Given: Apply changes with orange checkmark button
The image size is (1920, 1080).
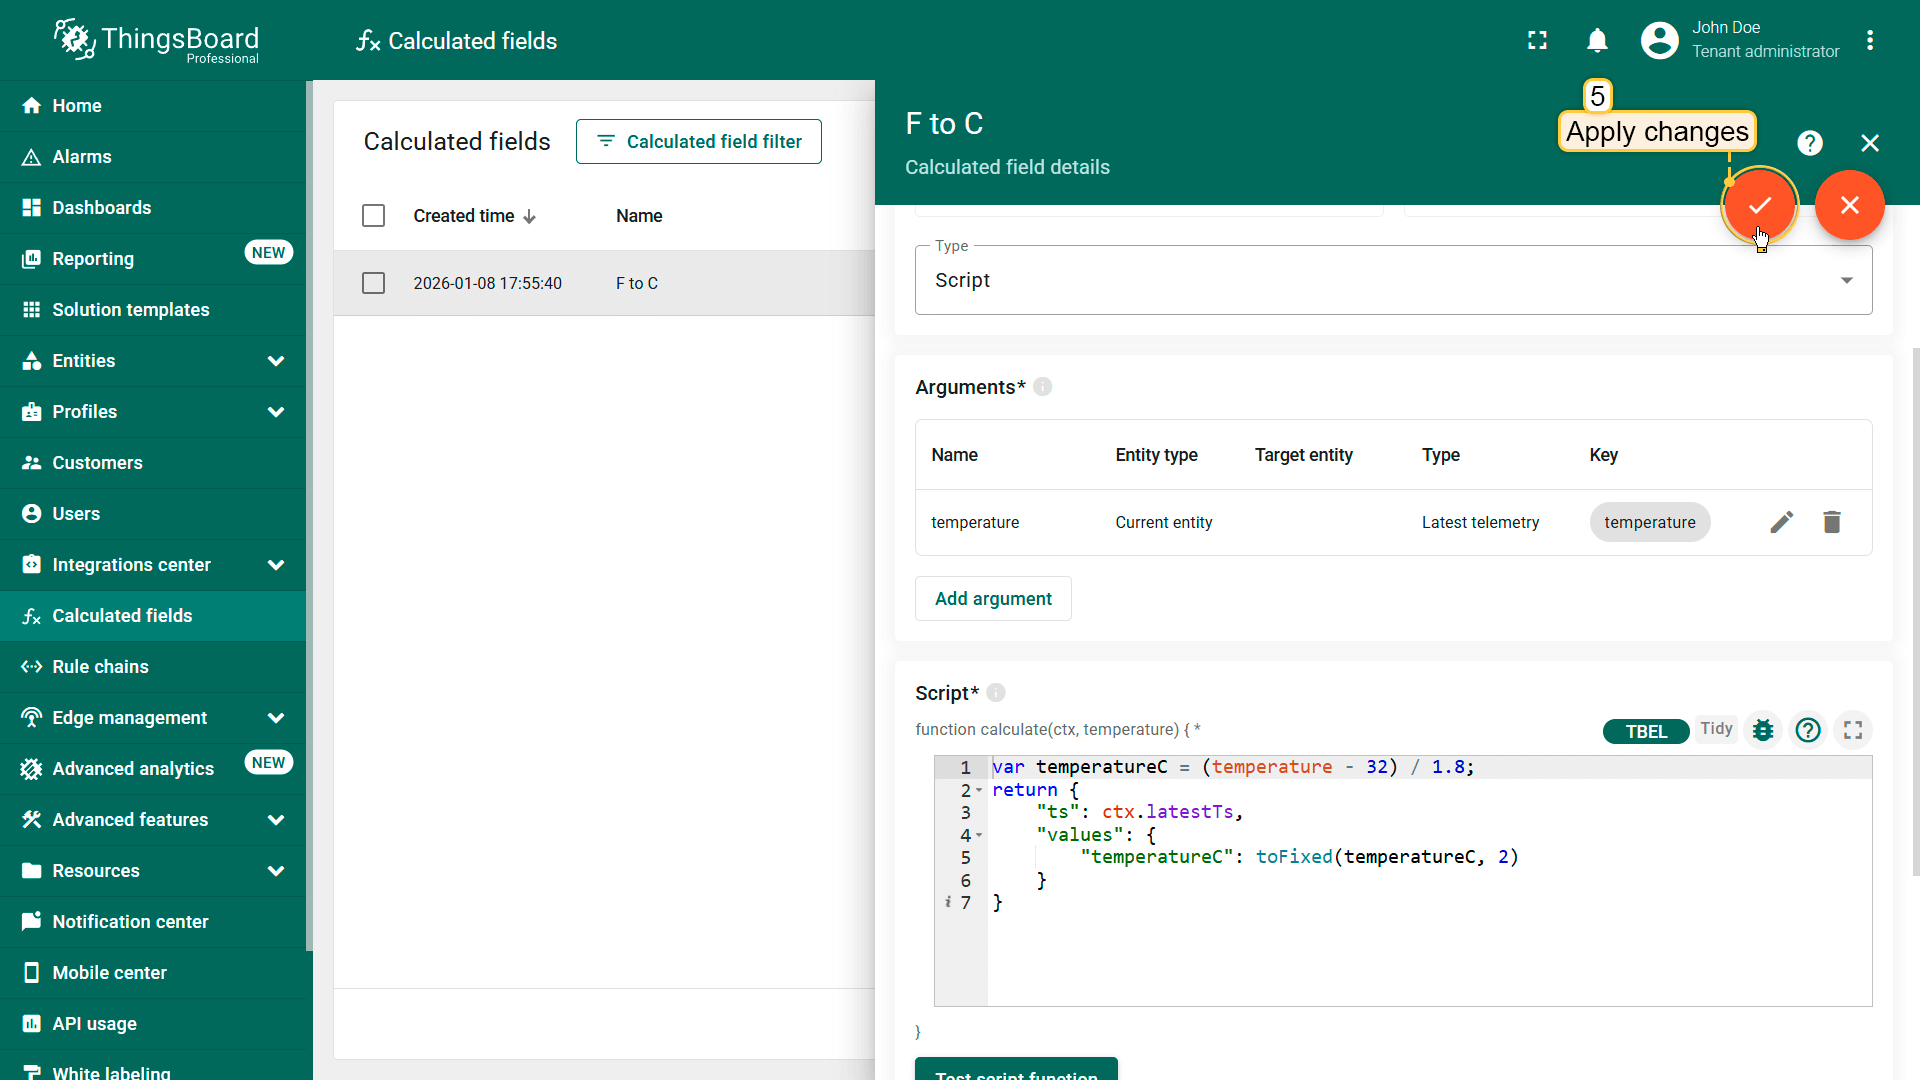Looking at the screenshot, I should (x=1759, y=205).
